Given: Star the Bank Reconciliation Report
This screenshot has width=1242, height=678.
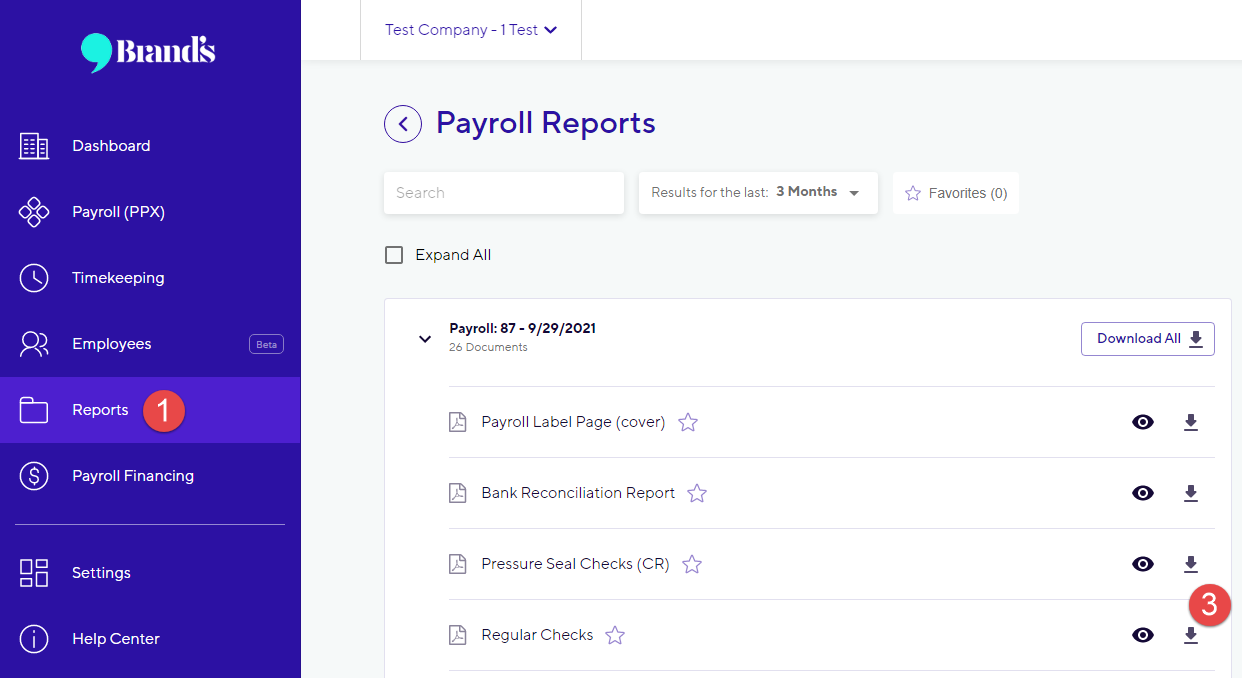Looking at the screenshot, I should click(x=697, y=493).
